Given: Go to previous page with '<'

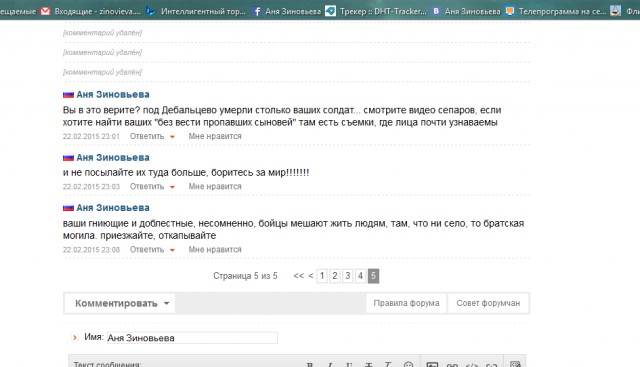Looking at the screenshot, I should point(311,276).
